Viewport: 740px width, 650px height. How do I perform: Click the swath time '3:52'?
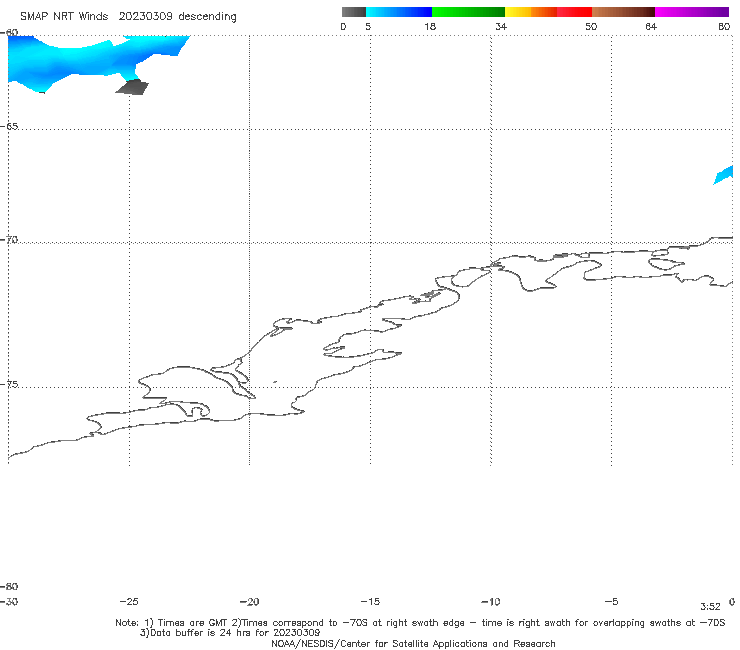[x=710, y=607]
